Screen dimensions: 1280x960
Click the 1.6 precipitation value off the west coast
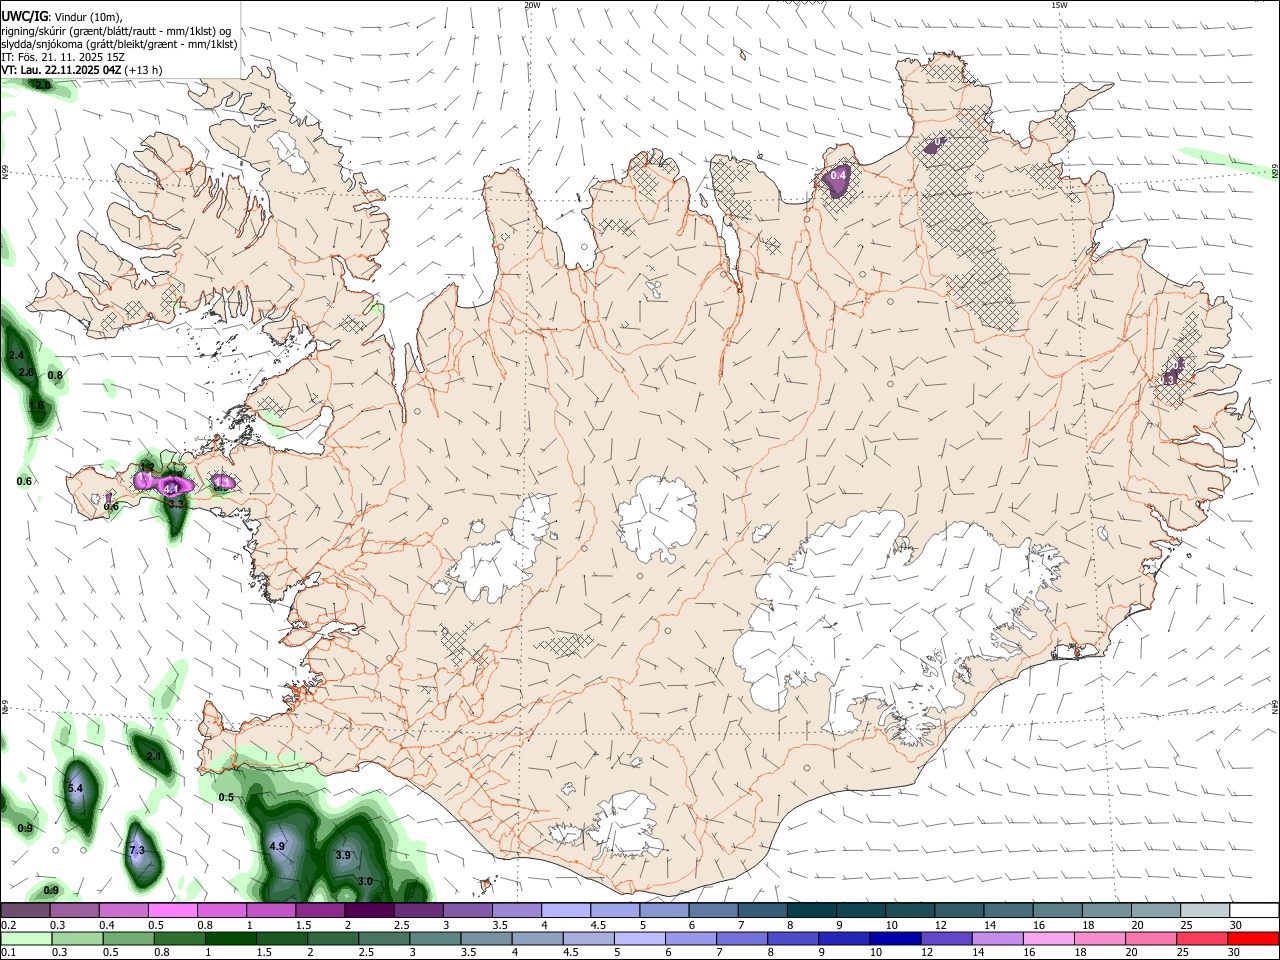[37, 406]
